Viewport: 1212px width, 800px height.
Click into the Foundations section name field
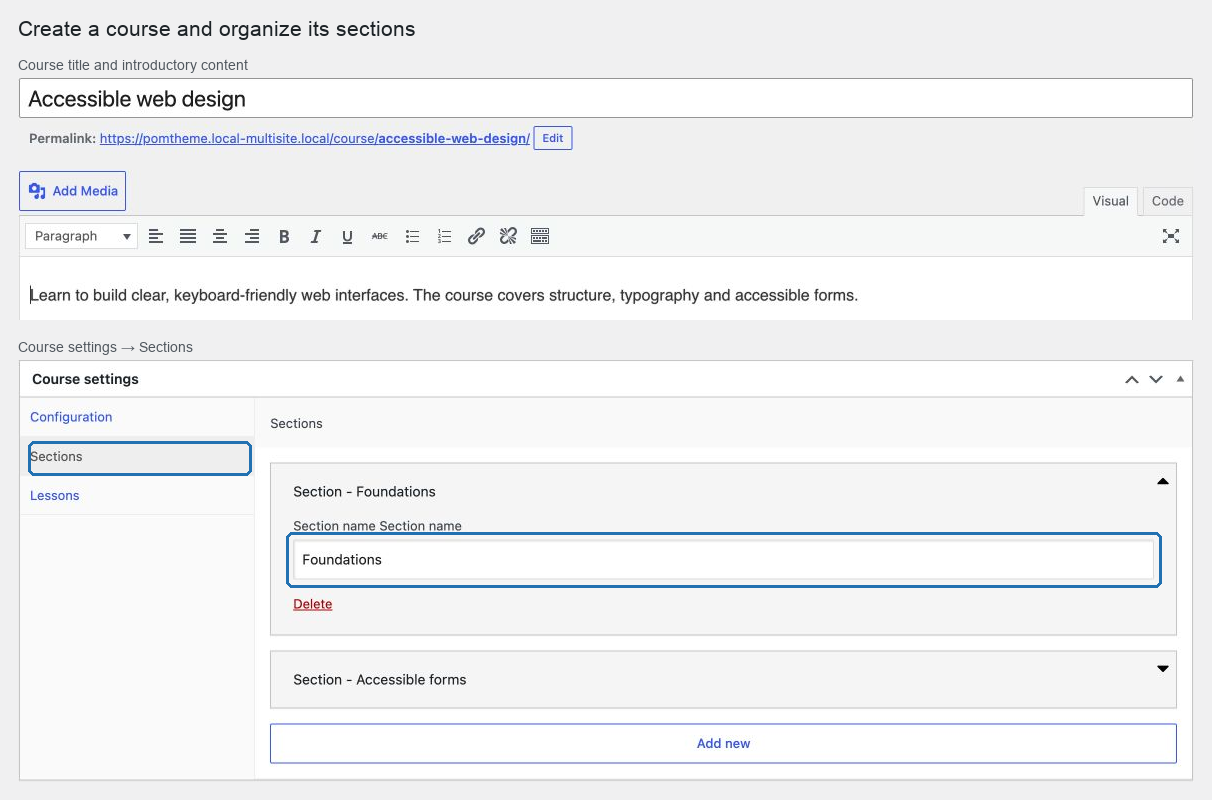pos(724,560)
